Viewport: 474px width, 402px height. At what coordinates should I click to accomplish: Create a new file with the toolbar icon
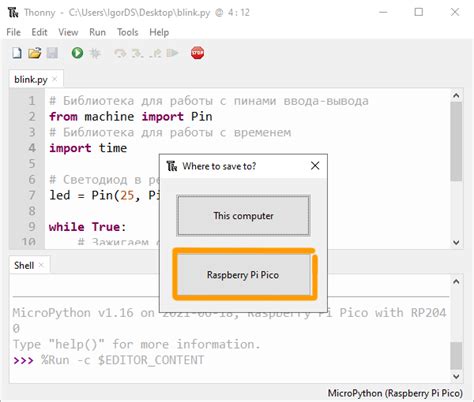tap(17, 53)
